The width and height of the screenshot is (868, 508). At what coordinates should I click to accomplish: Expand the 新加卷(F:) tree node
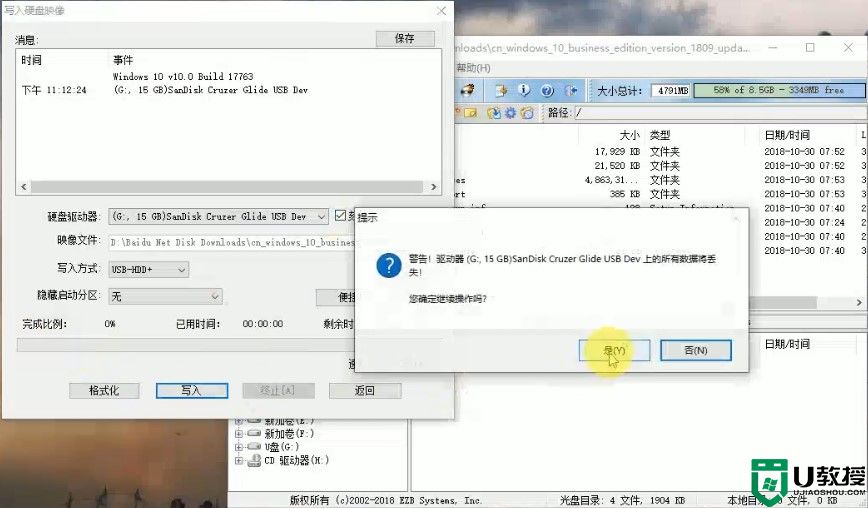click(239, 433)
